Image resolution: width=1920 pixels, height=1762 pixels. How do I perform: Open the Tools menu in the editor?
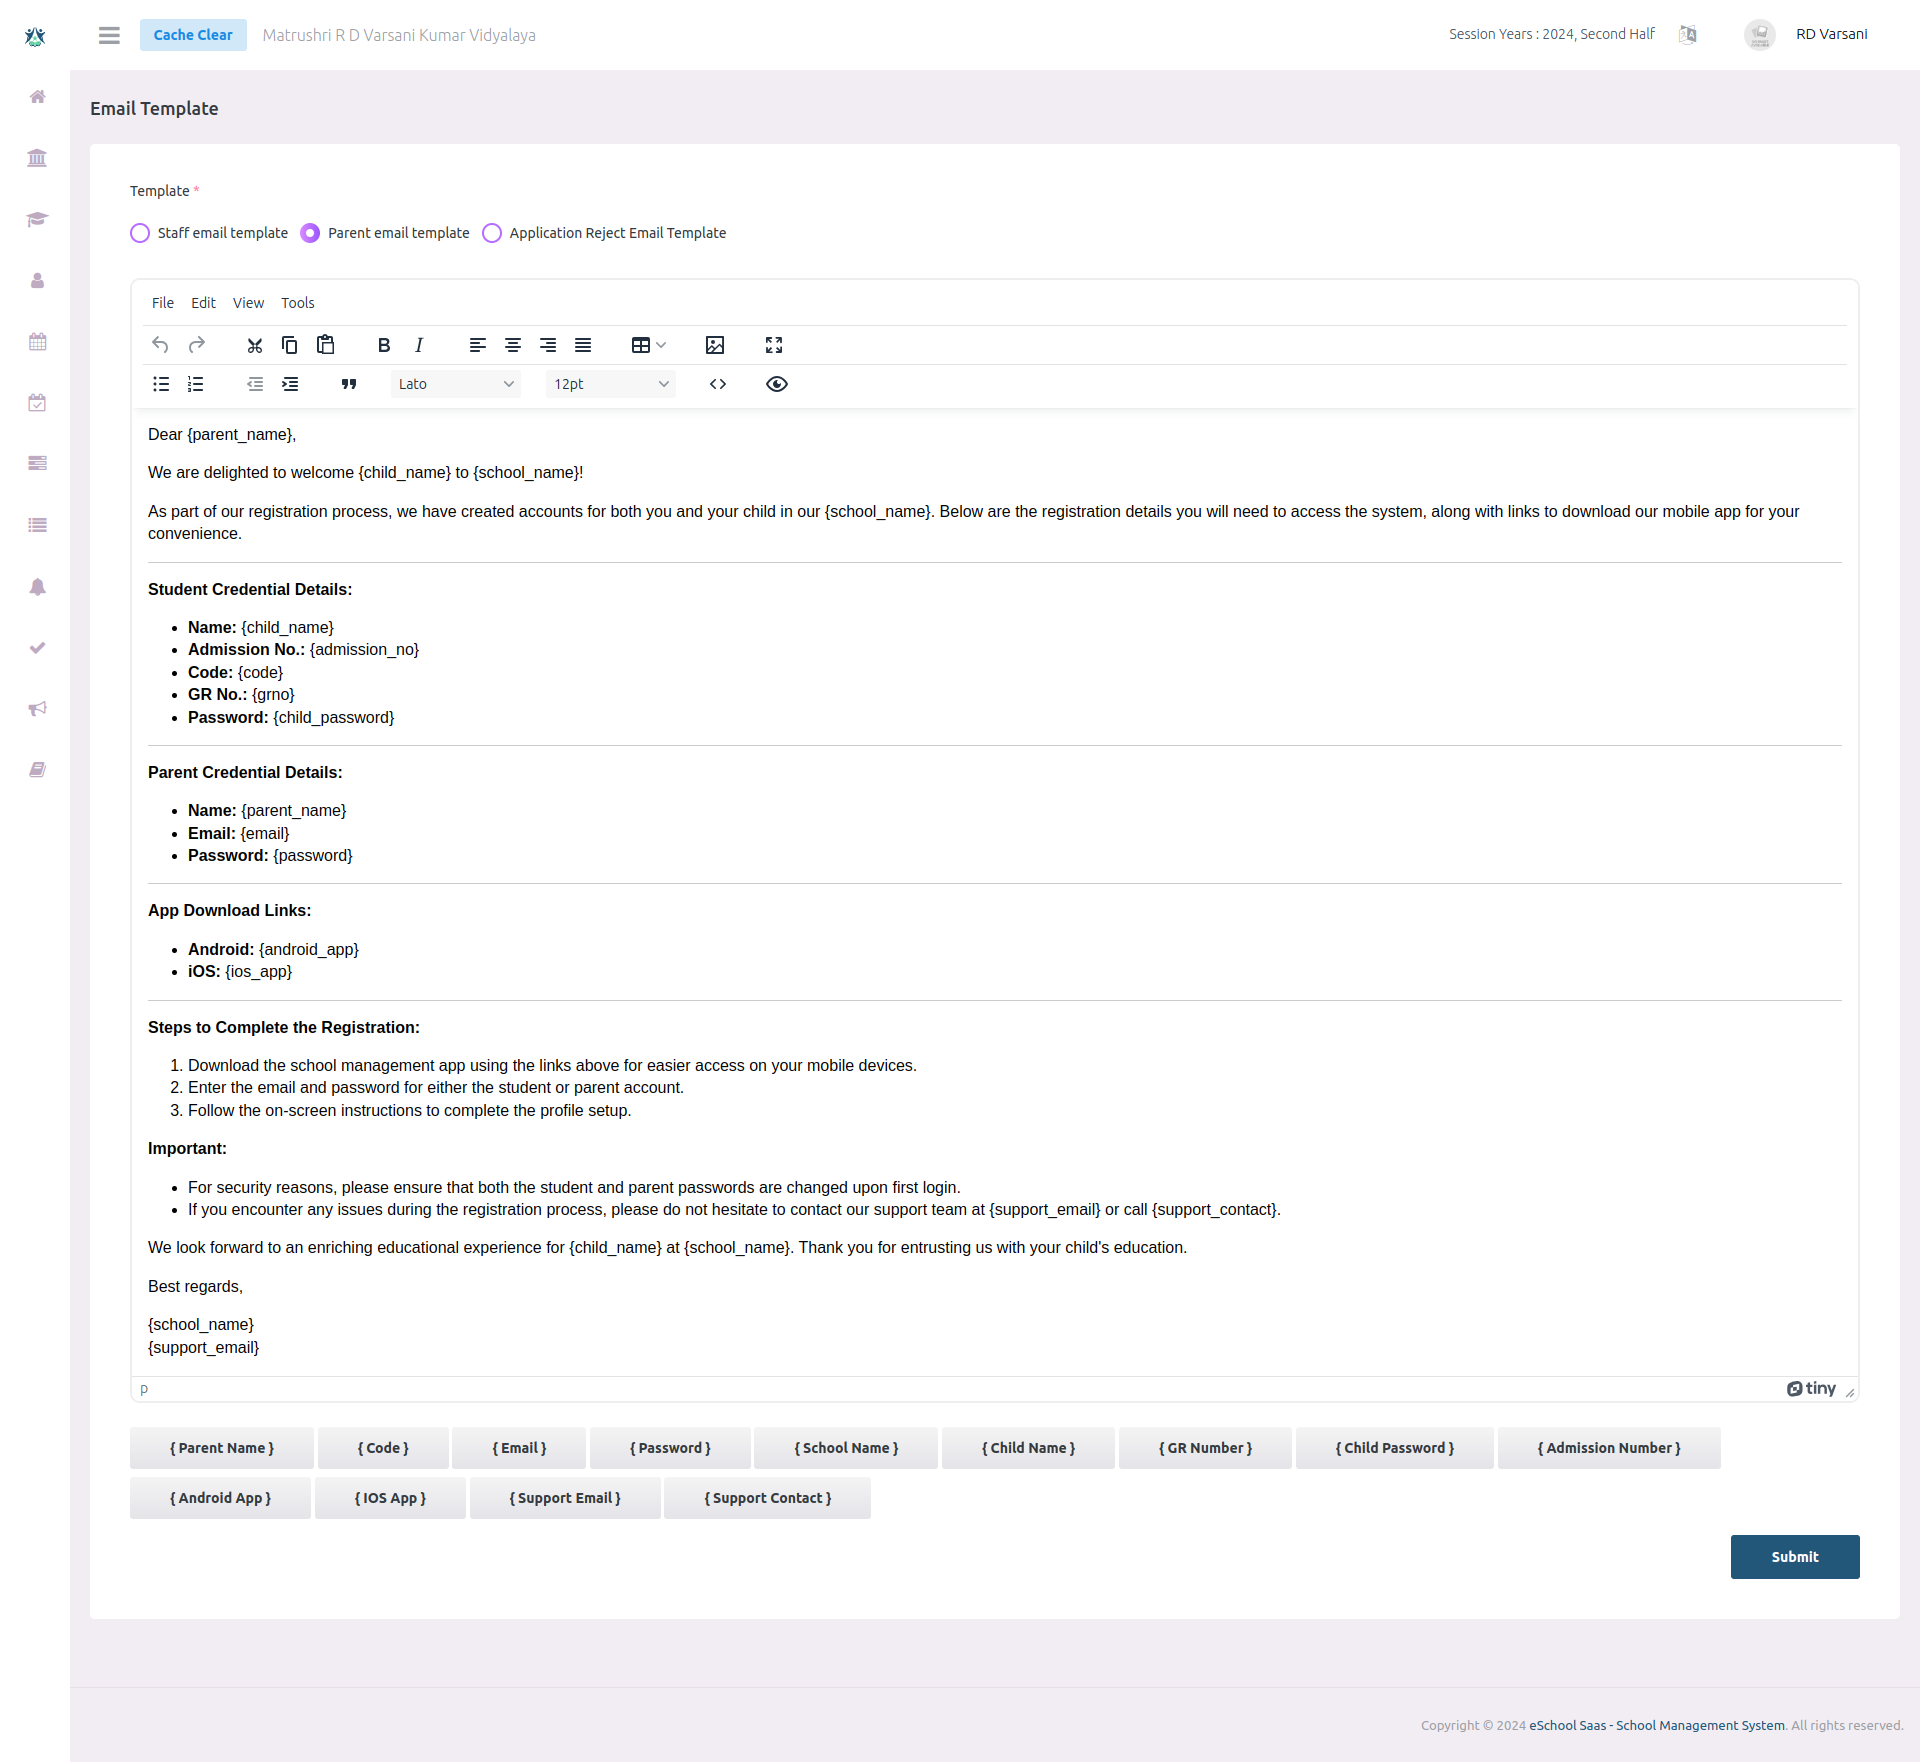click(x=297, y=302)
